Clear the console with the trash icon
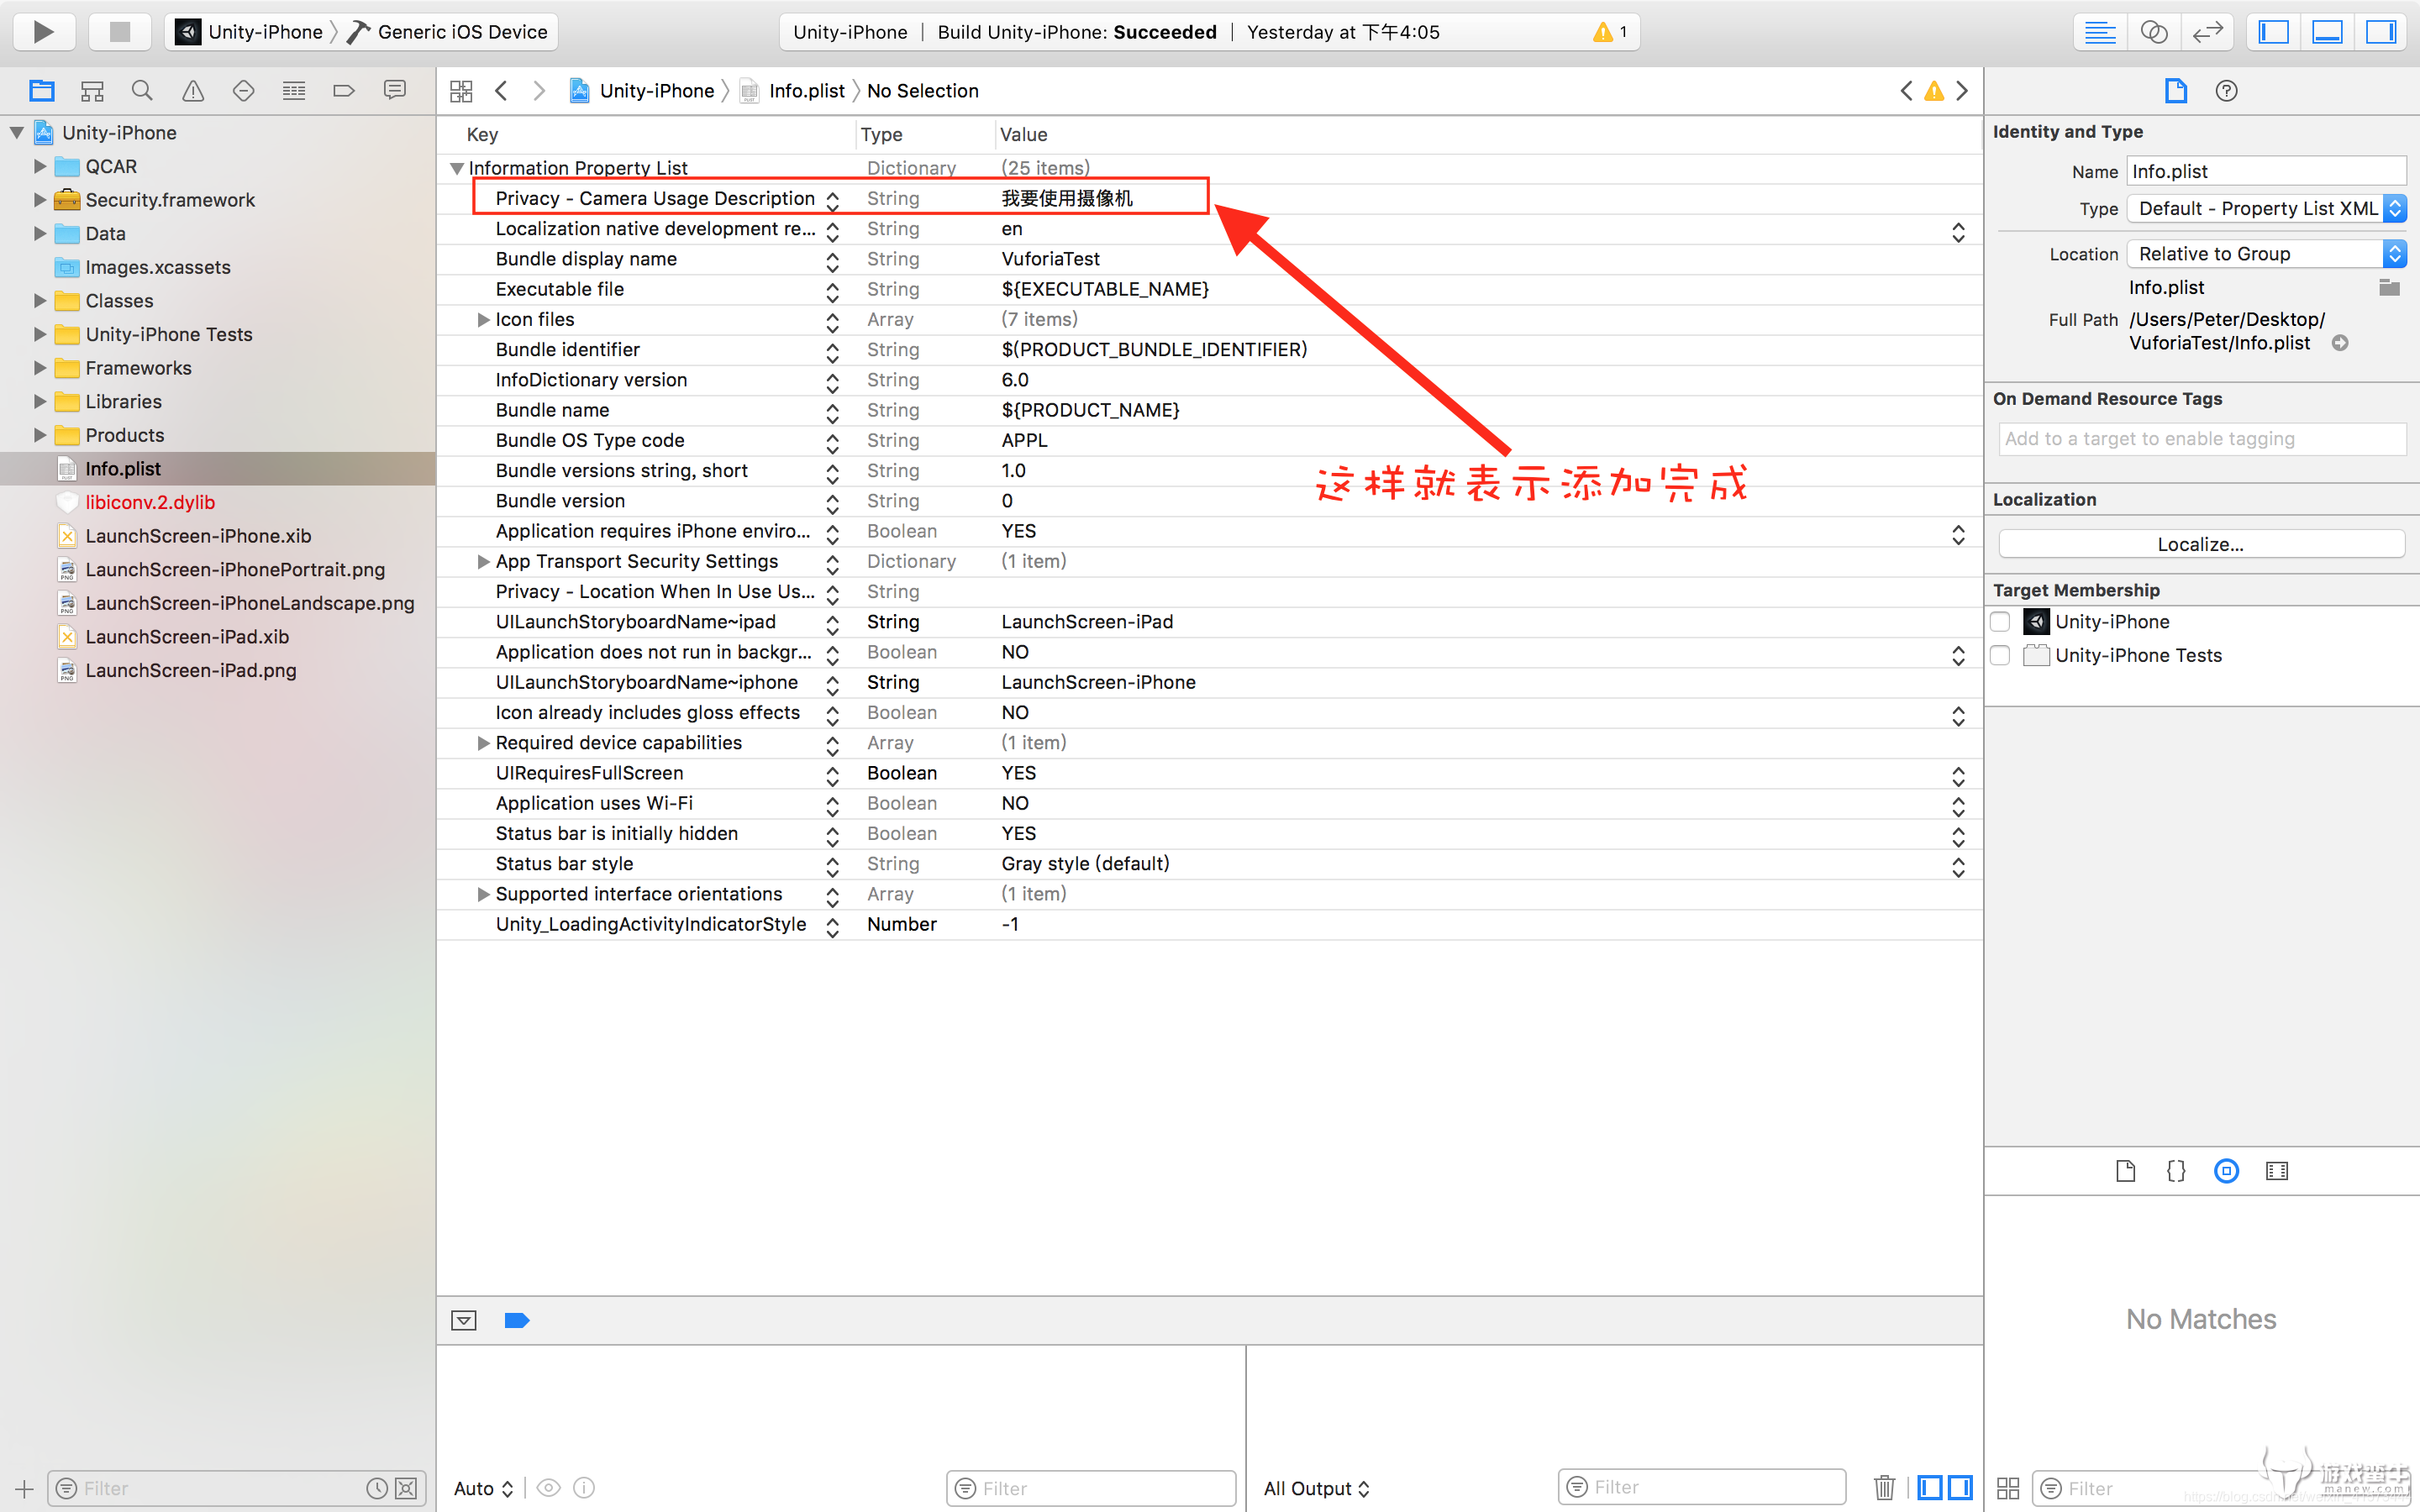The width and height of the screenshot is (2420, 1512). tap(1884, 1487)
